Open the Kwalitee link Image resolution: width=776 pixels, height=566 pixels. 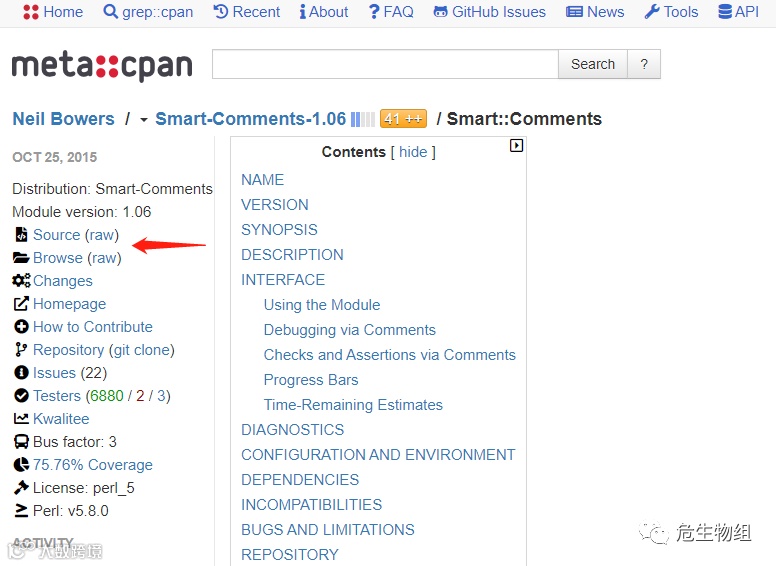[x=61, y=419]
